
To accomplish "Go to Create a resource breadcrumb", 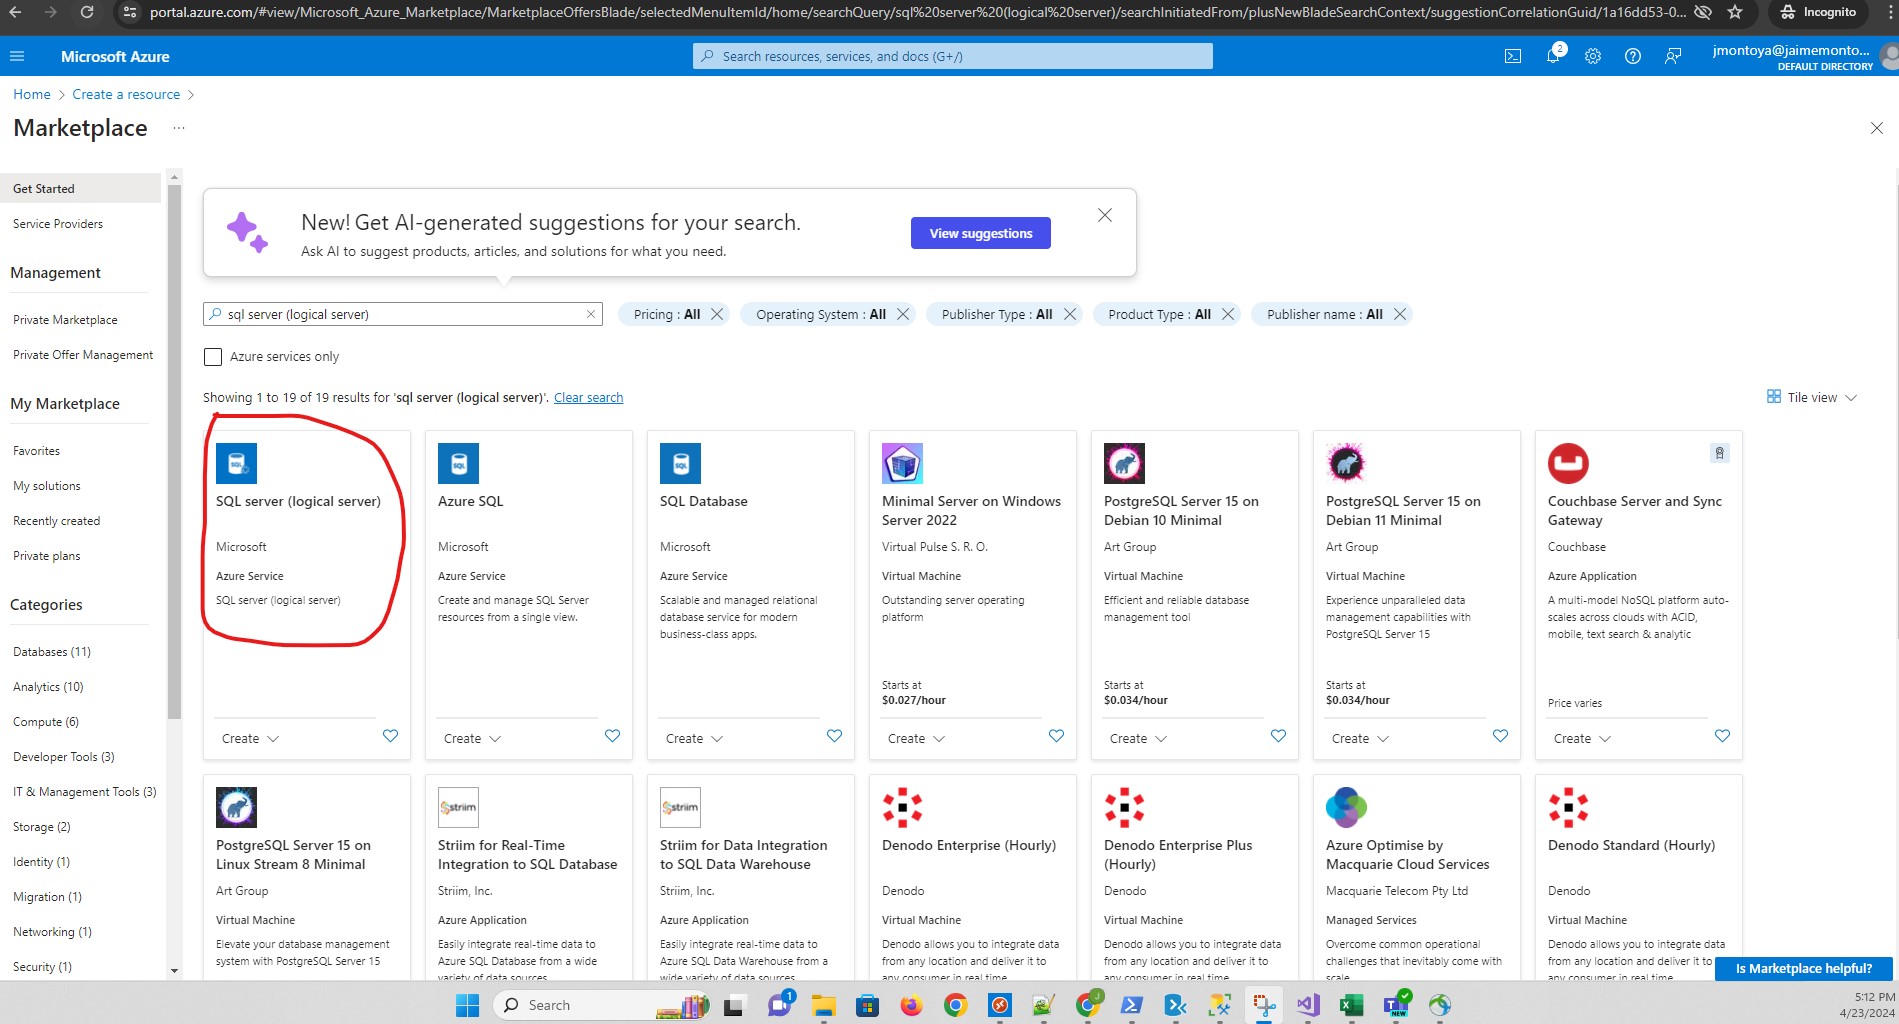I will [126, 94].
